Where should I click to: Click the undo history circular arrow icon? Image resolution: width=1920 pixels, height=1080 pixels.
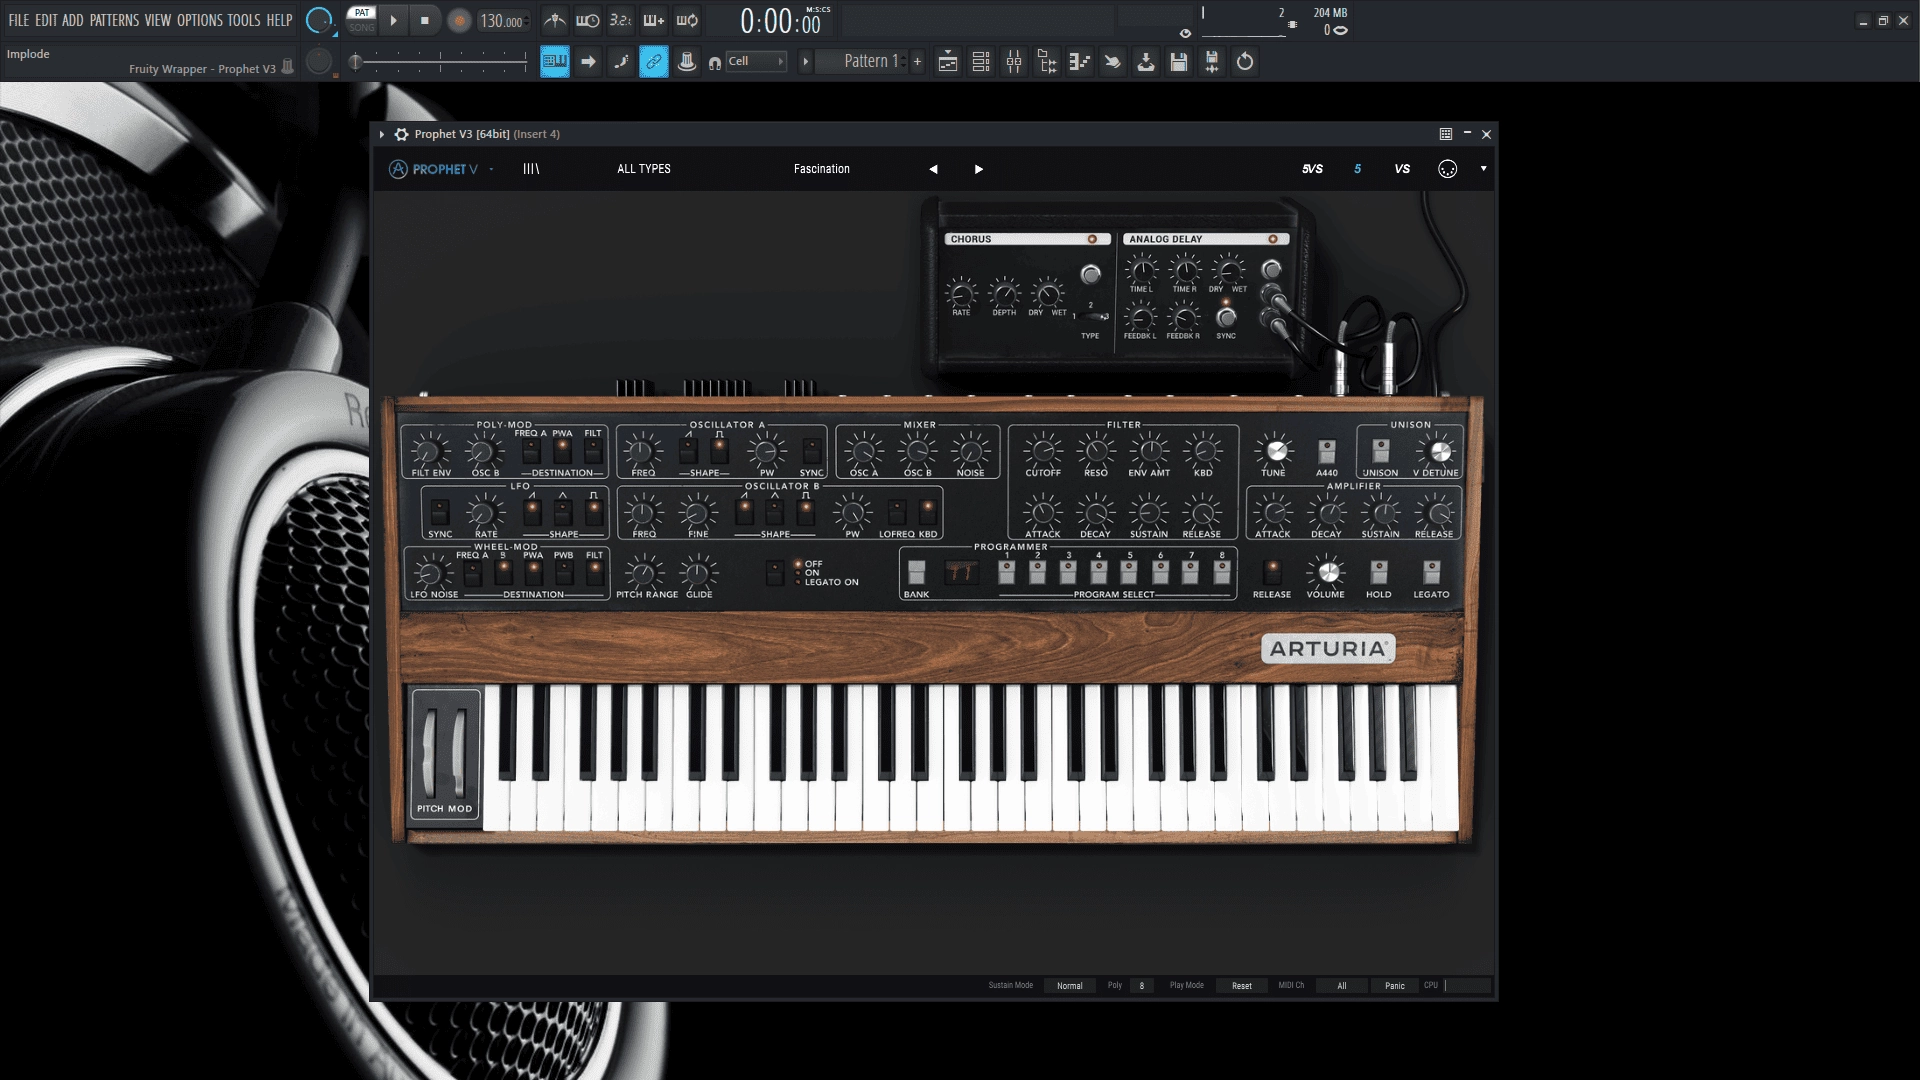(x=1245, y=62)
